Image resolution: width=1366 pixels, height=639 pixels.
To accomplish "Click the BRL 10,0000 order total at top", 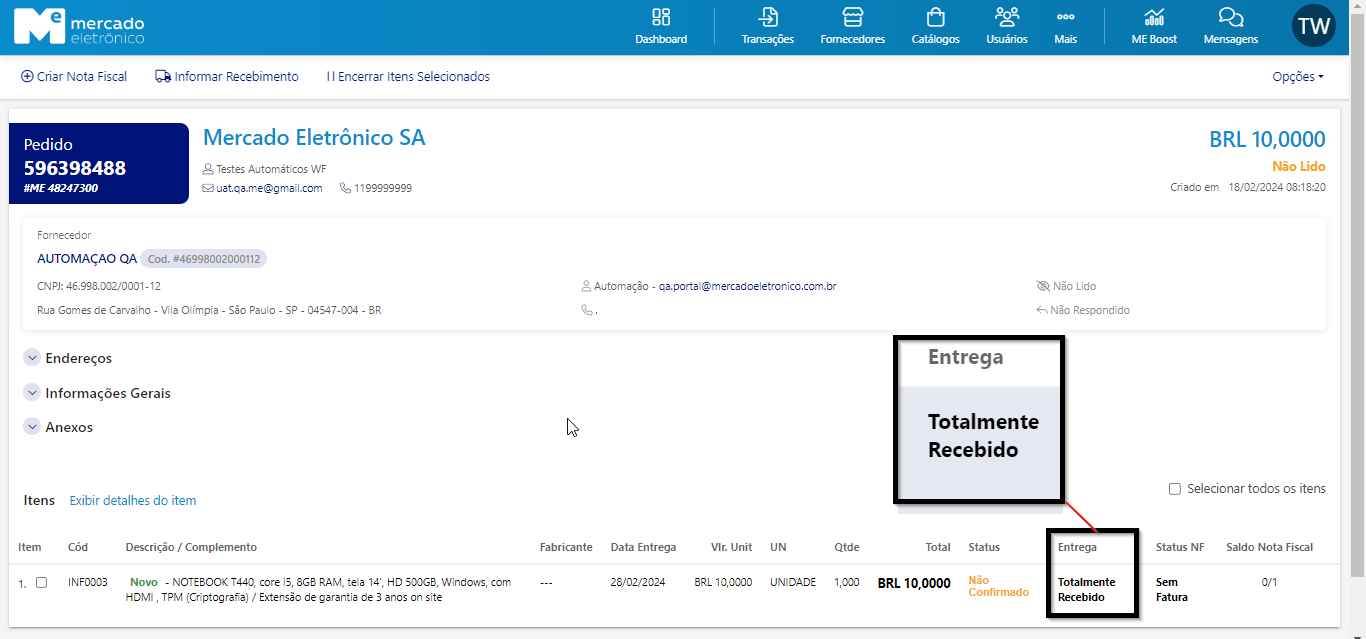I will coord(1267,140).
